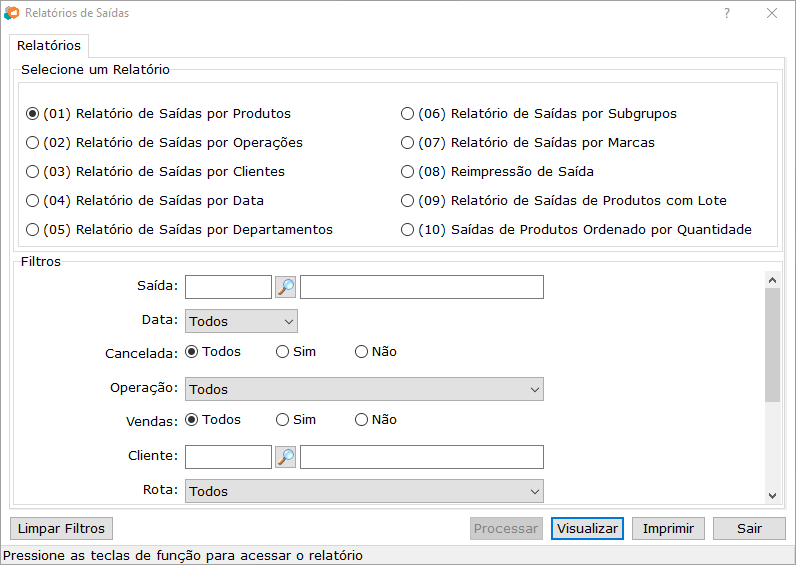The height and width of the screenshot is (565, 796).
Task: Click the help question mark icon
Action: (x=727, y=13)
